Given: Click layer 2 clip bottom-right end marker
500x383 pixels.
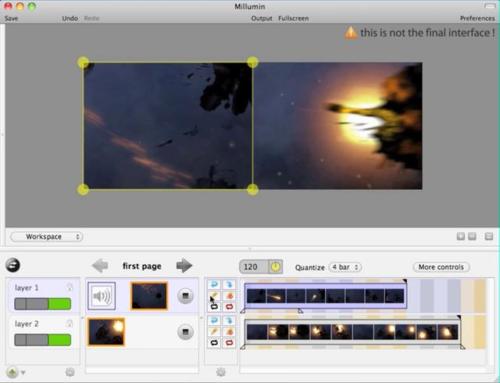Looking at the screenshot, I should (462, 347).
